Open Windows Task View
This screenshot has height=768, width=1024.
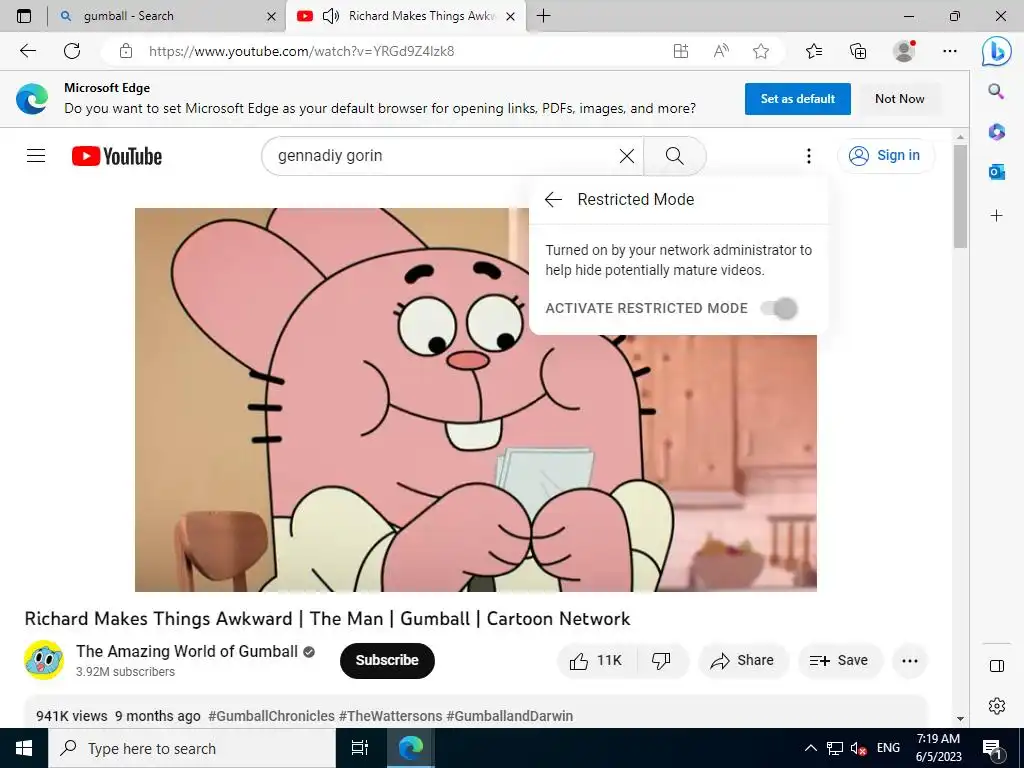[x=360, y=748]
